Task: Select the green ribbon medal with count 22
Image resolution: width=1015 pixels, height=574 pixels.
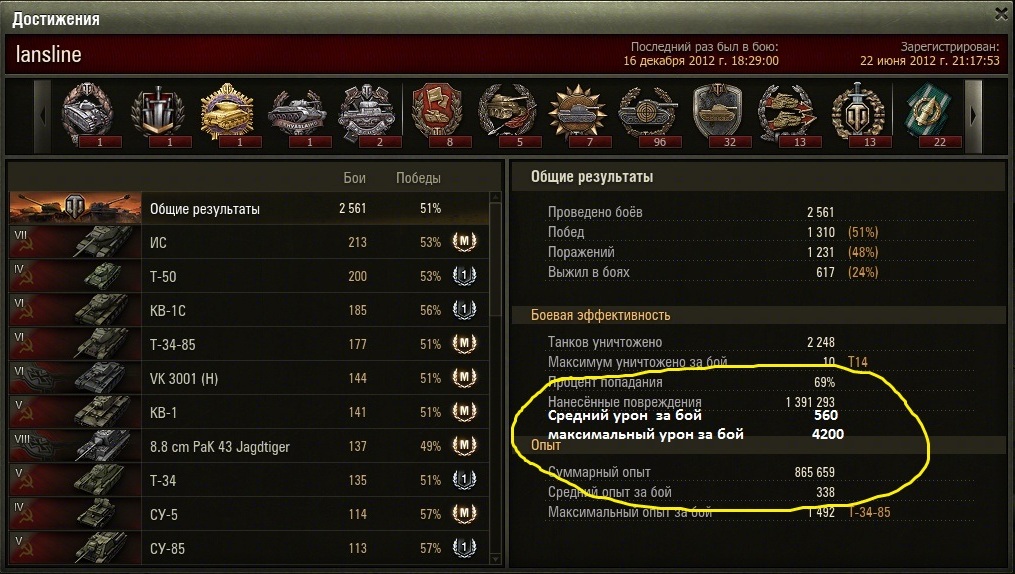Action: click(x=928, y=115)
